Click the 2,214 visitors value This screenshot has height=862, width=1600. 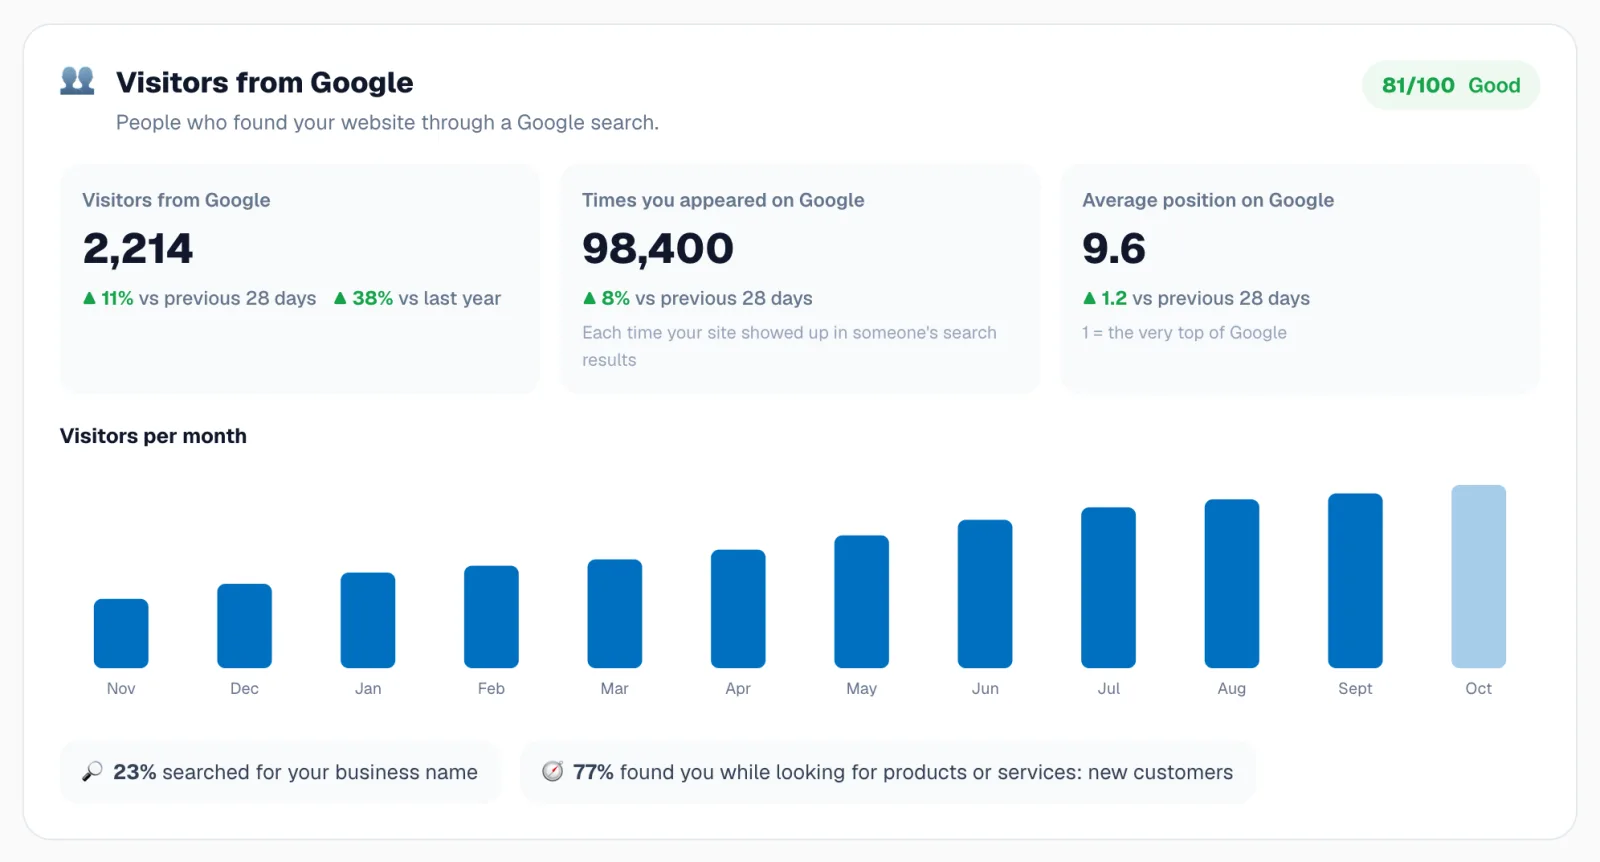[138, 248]
